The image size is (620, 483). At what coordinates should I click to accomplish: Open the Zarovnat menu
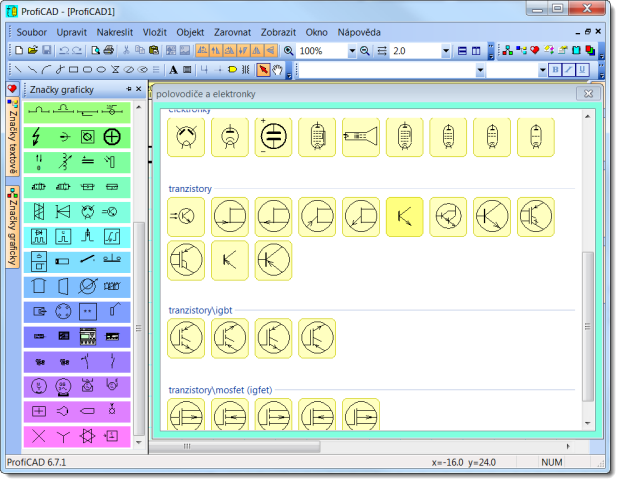click(x=232, y=32)
